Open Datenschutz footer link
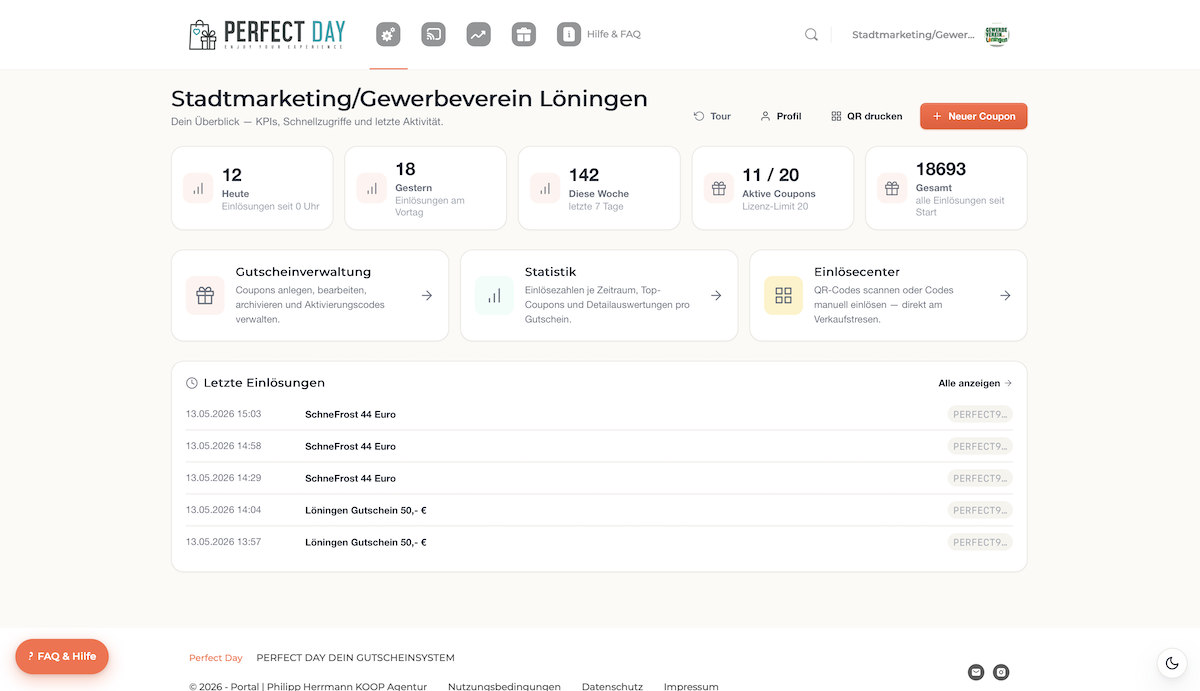 point(612,686)
